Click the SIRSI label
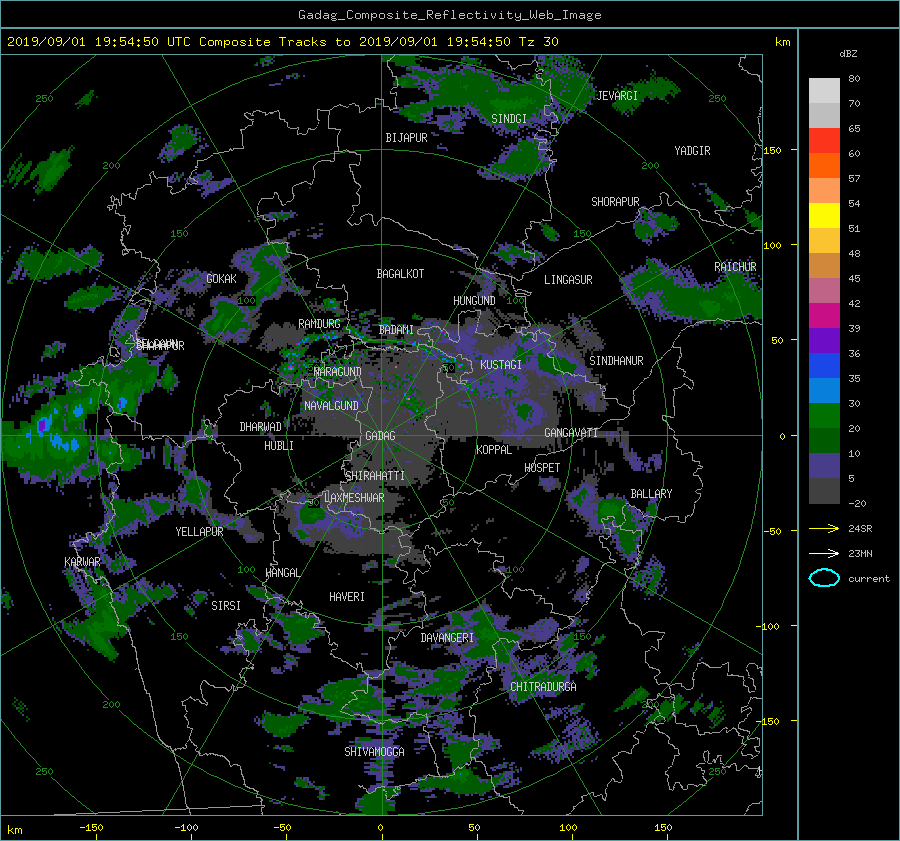The width and height of the screenshot is (900, 841). click(x=226, y=606)
